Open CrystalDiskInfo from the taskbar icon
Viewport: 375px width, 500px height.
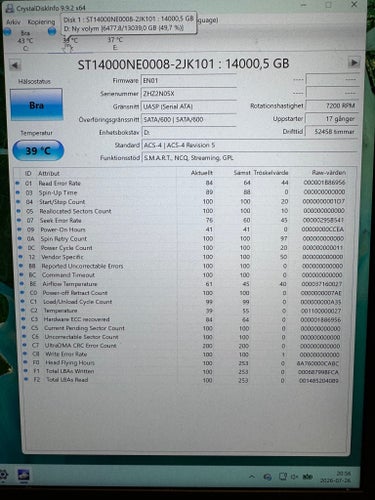coord(23,475)
